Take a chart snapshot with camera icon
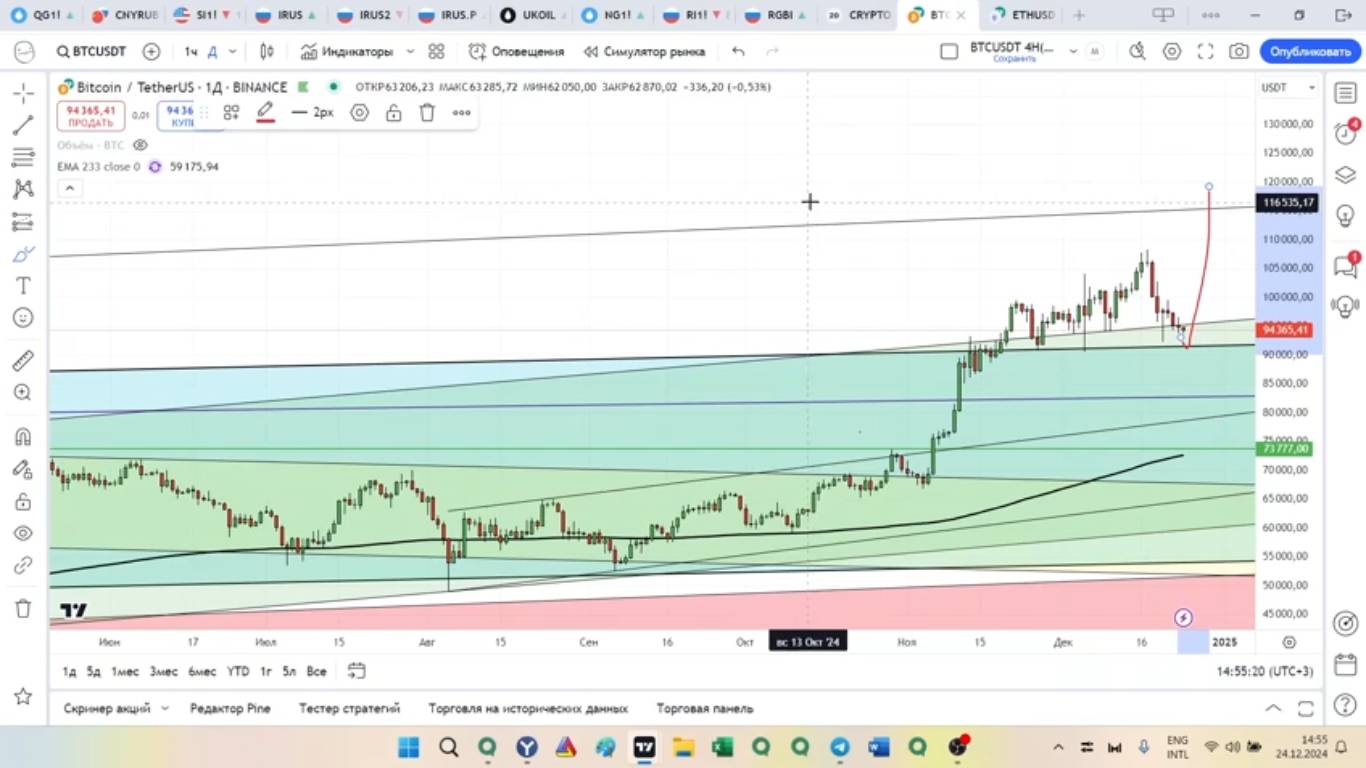This screenshot has width=1366, height=768. (1239, 51)
